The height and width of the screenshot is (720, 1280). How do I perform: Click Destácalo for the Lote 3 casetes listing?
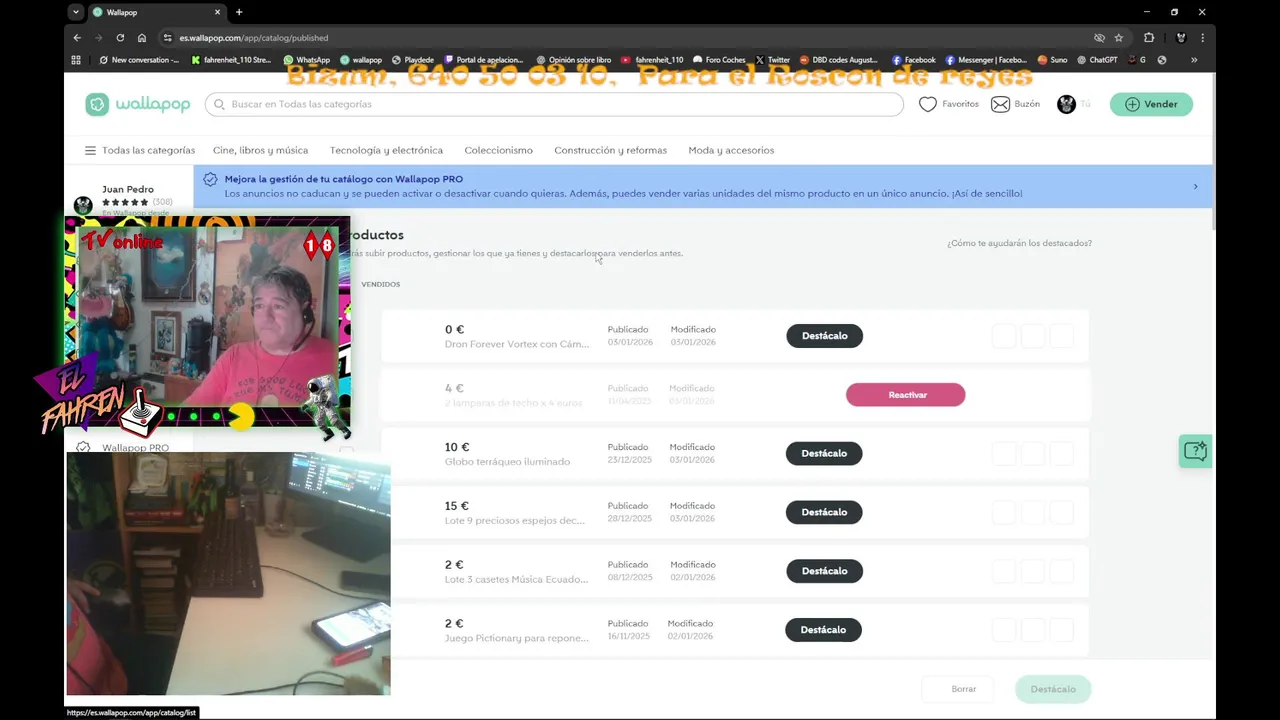(824, 571)
